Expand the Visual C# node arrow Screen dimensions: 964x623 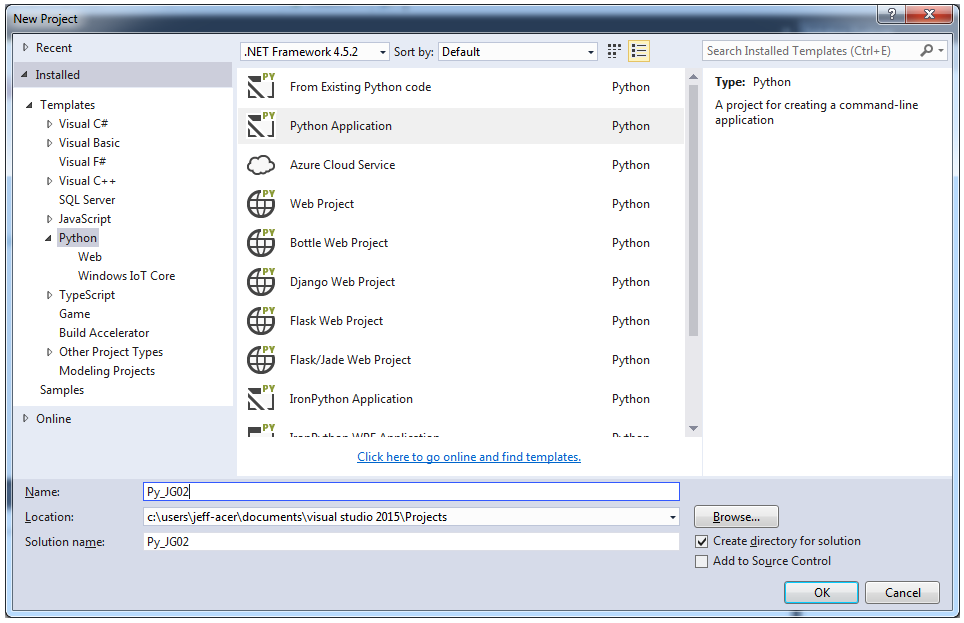49,124
